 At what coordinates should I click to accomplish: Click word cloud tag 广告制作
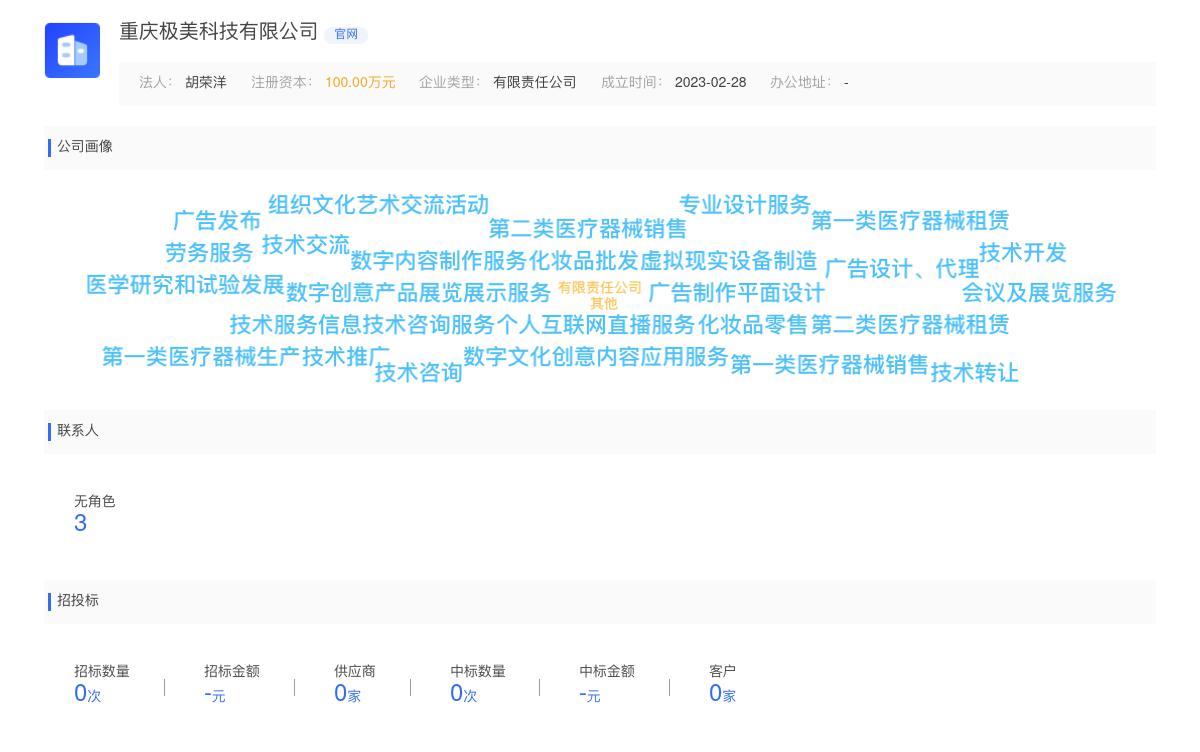[x=693, y=293]
